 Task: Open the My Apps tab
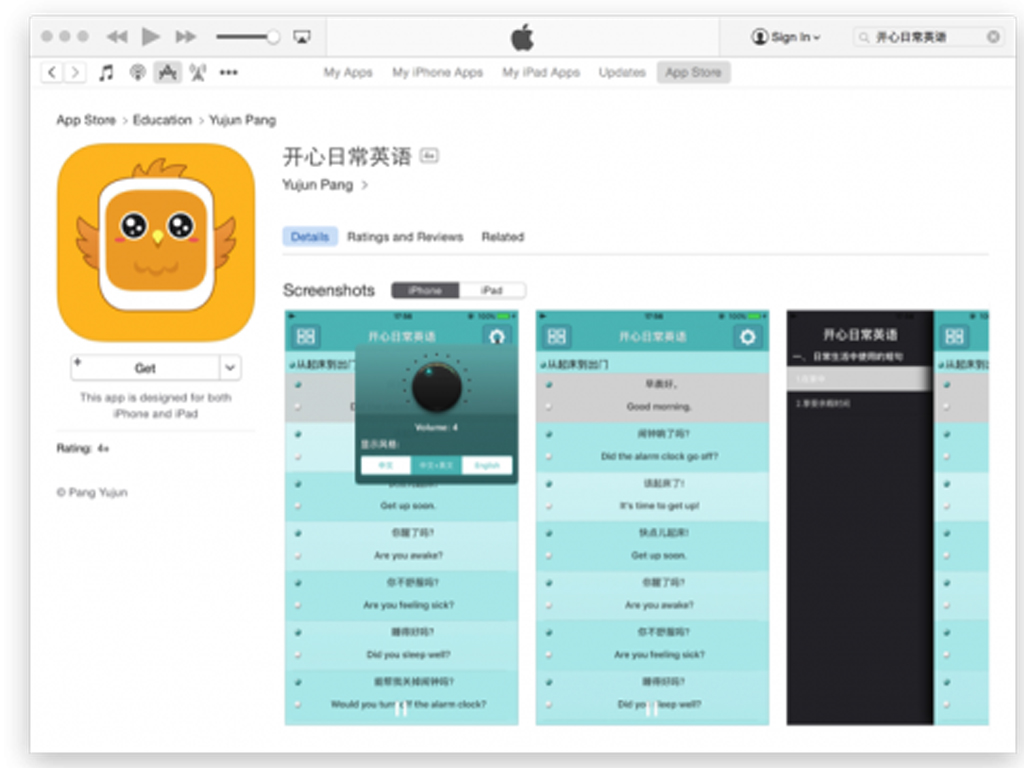[348, 72]
